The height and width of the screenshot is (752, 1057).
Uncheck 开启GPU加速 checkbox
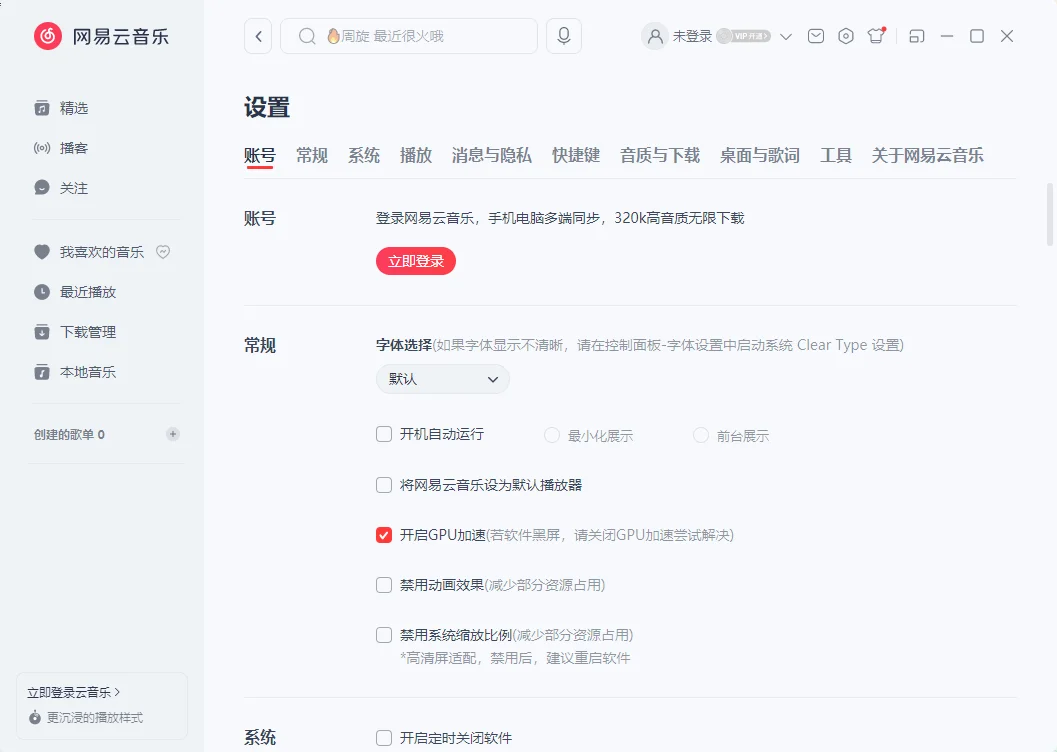point(384,535)
